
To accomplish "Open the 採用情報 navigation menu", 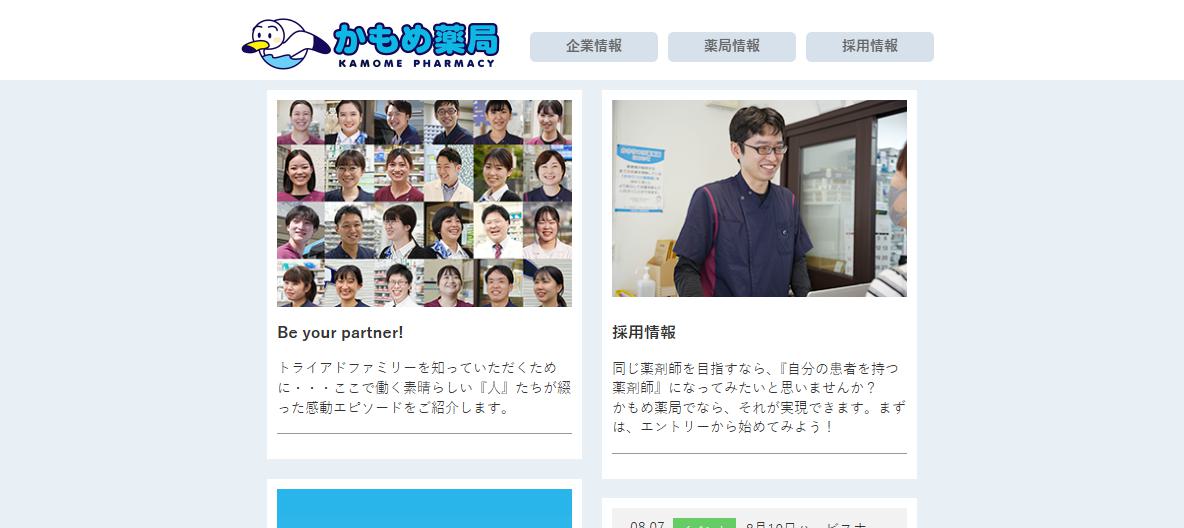I will click(x=870, y=46).
